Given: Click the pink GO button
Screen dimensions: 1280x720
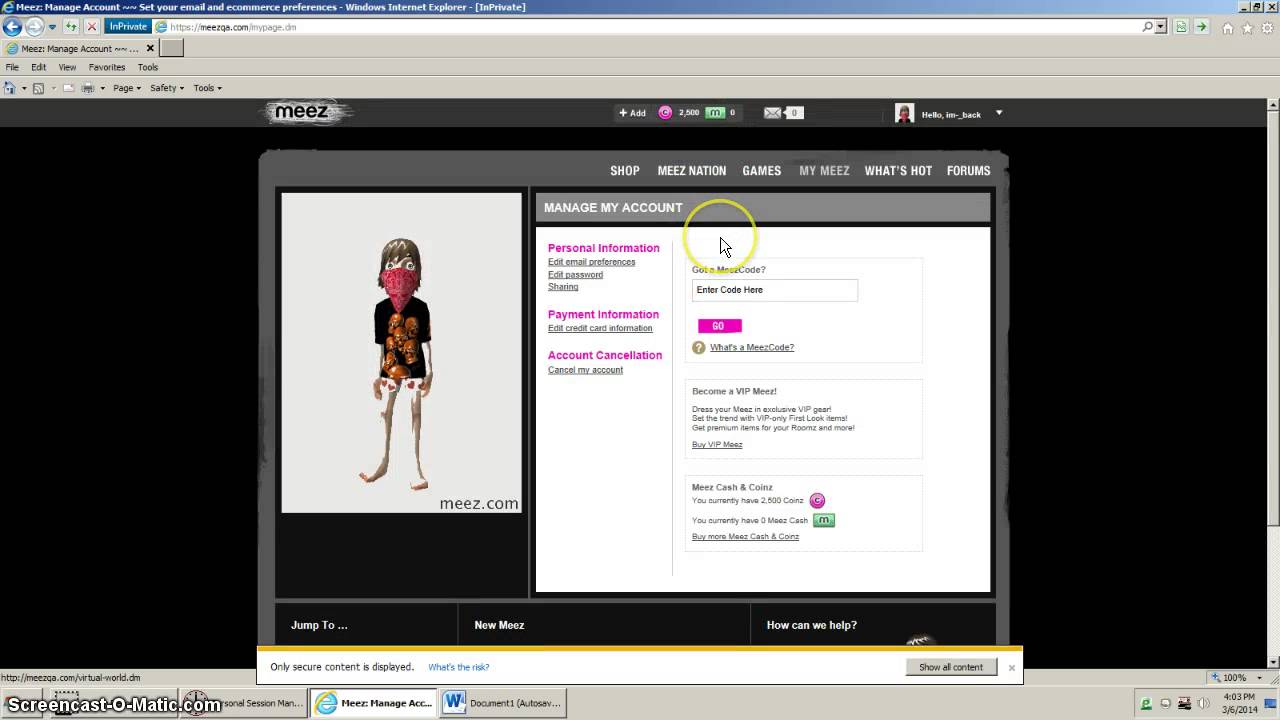Looking at the screenshot, I should [x=719, y=326].
